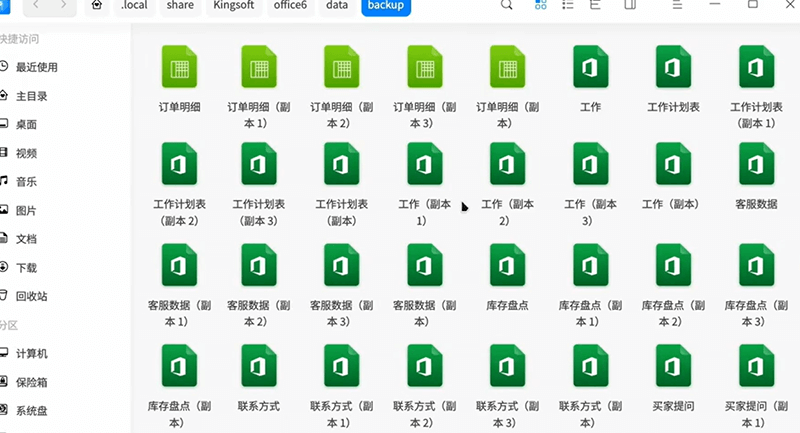
Task: Select 订单明细(副本 3) file icon
Action: [x=424, y=67]
